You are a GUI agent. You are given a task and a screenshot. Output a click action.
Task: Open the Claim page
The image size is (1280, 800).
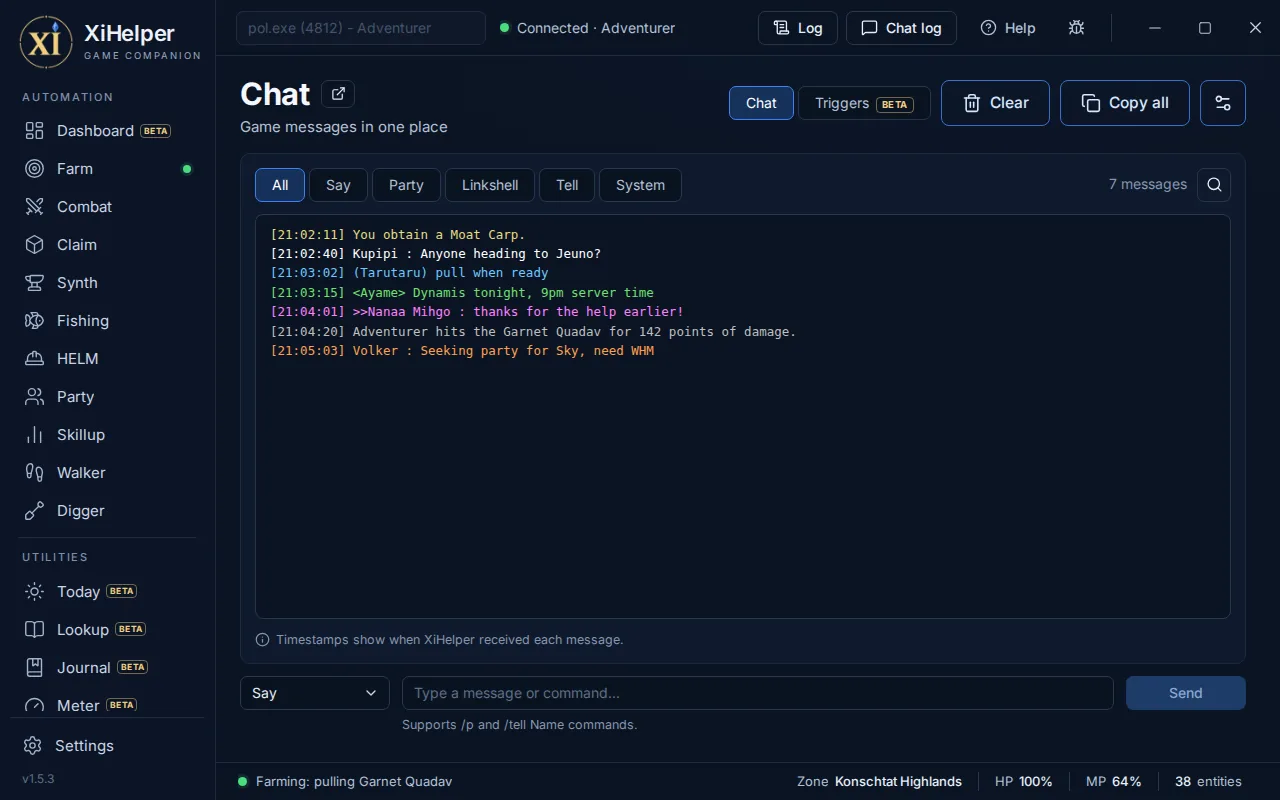click(x=107, y=245)
